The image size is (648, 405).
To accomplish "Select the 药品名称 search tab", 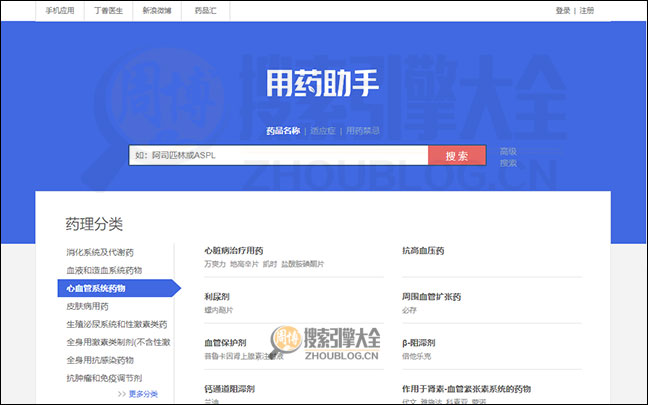I will pyautogui.click(x=283, y=131).
